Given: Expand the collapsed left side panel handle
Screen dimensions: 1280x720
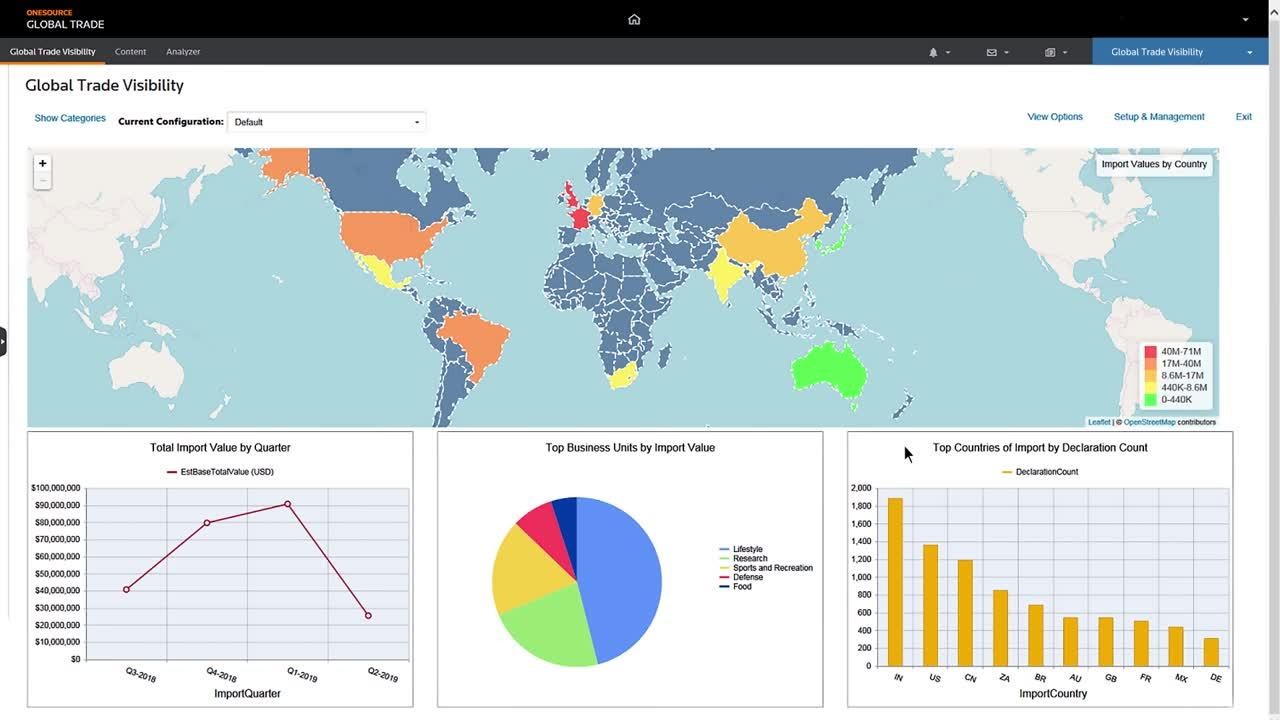Looking at the screenshot, I should [x=3, y=341].
